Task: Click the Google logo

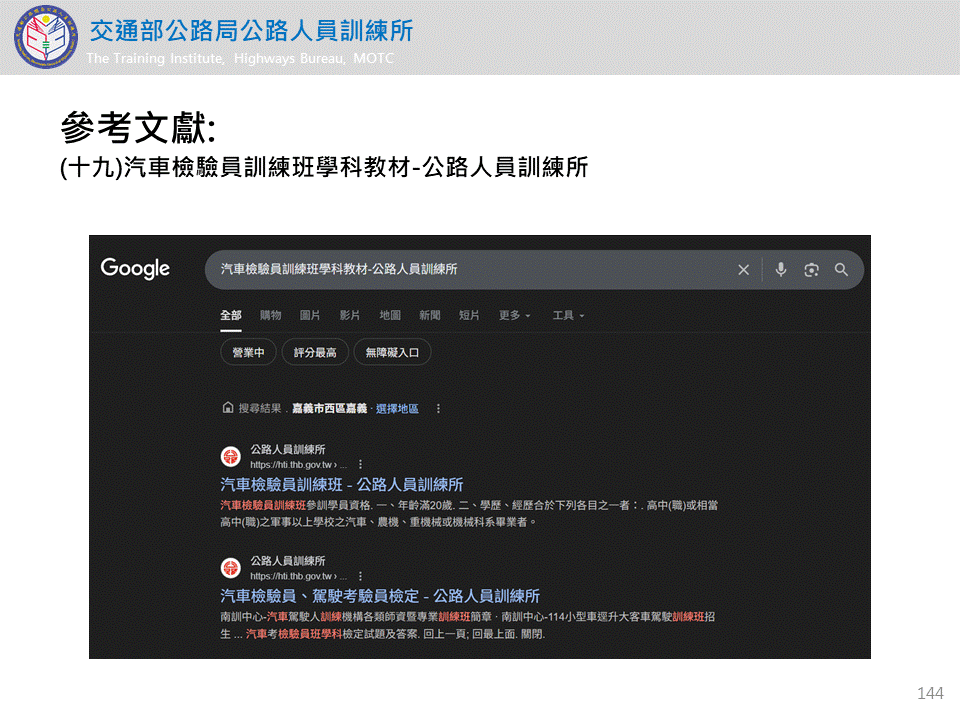Action: [135, 269]
